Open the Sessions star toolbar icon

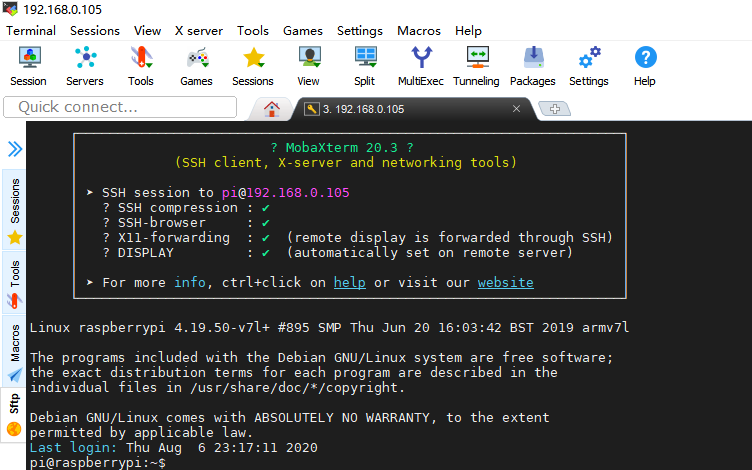(253, 66)
